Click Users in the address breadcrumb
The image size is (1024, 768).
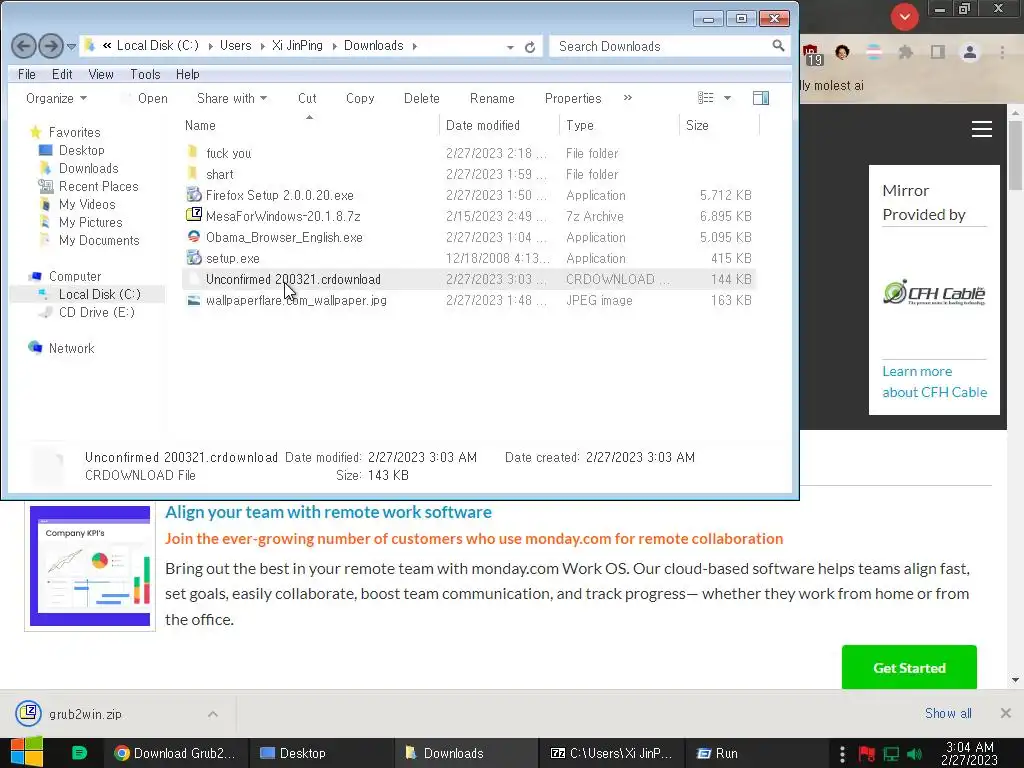click(x=235, y=46)
